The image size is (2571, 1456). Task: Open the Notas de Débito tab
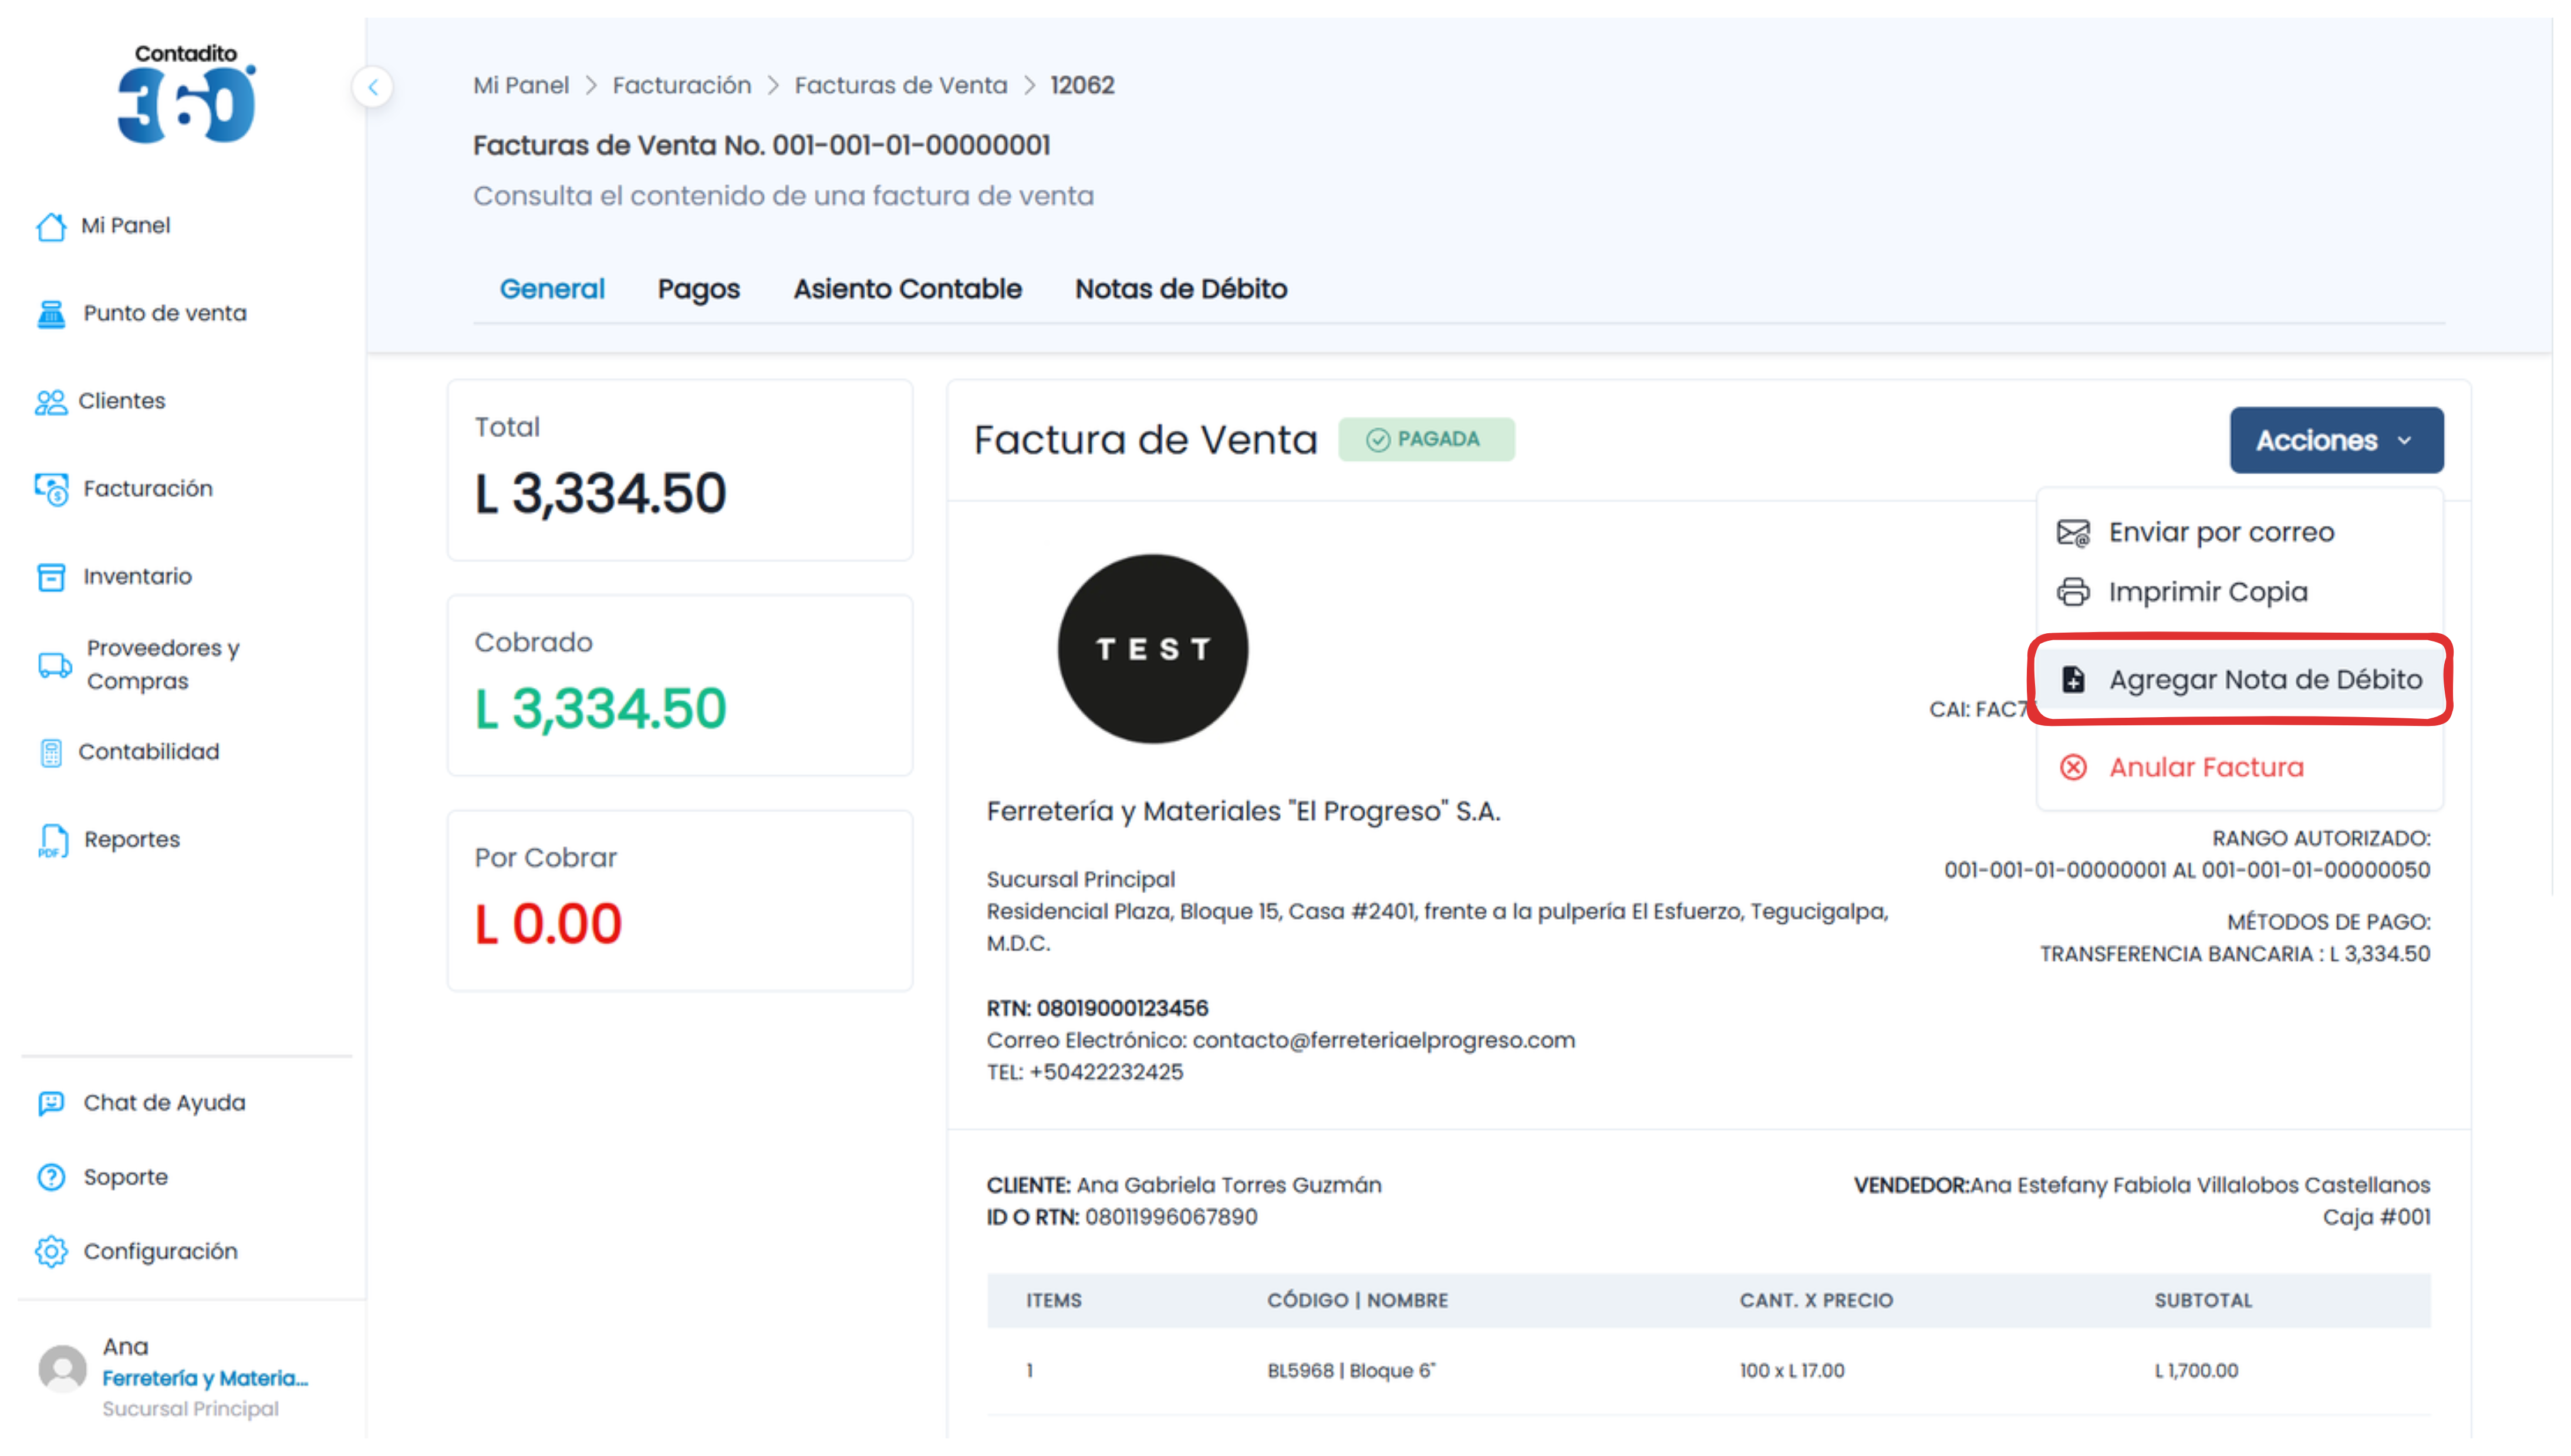point(1180,289)
